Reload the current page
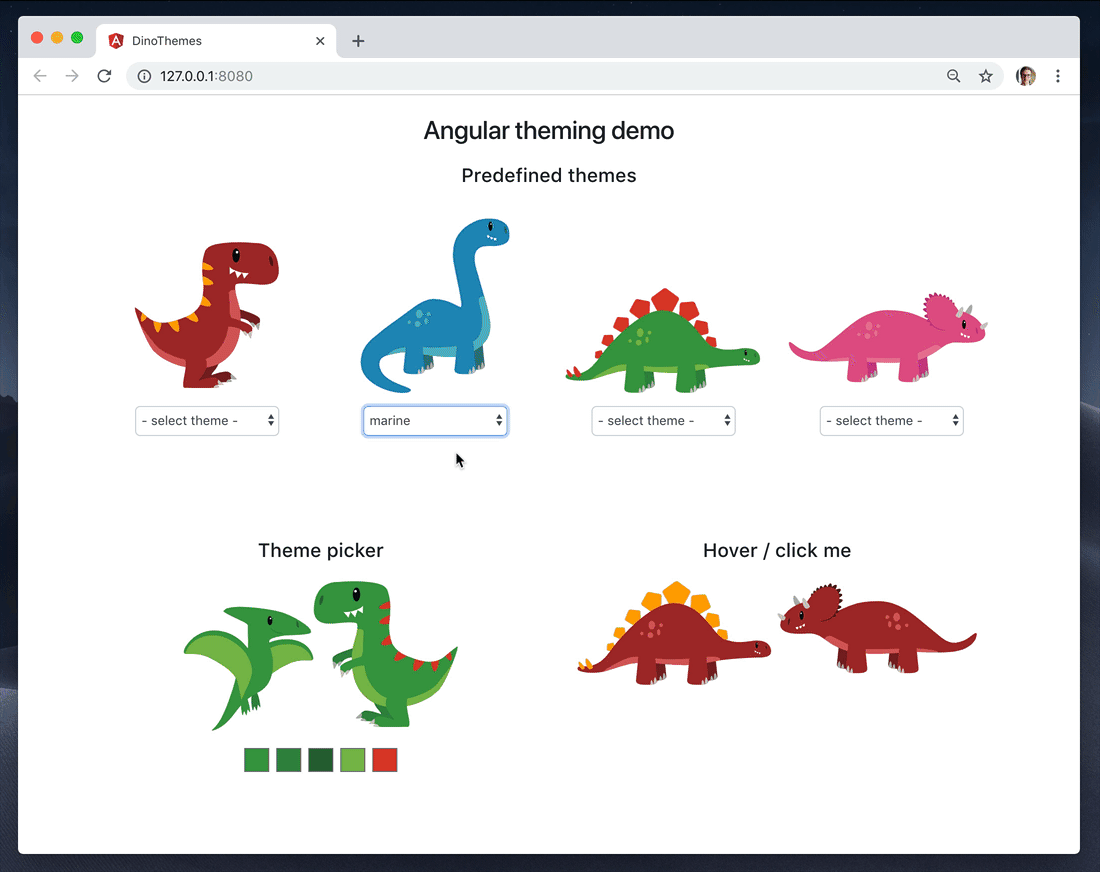 click(105, 76)
